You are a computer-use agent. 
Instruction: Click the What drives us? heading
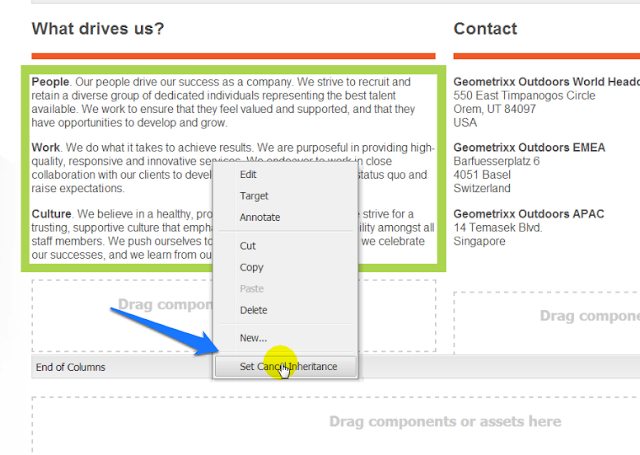tap(98, 29)
